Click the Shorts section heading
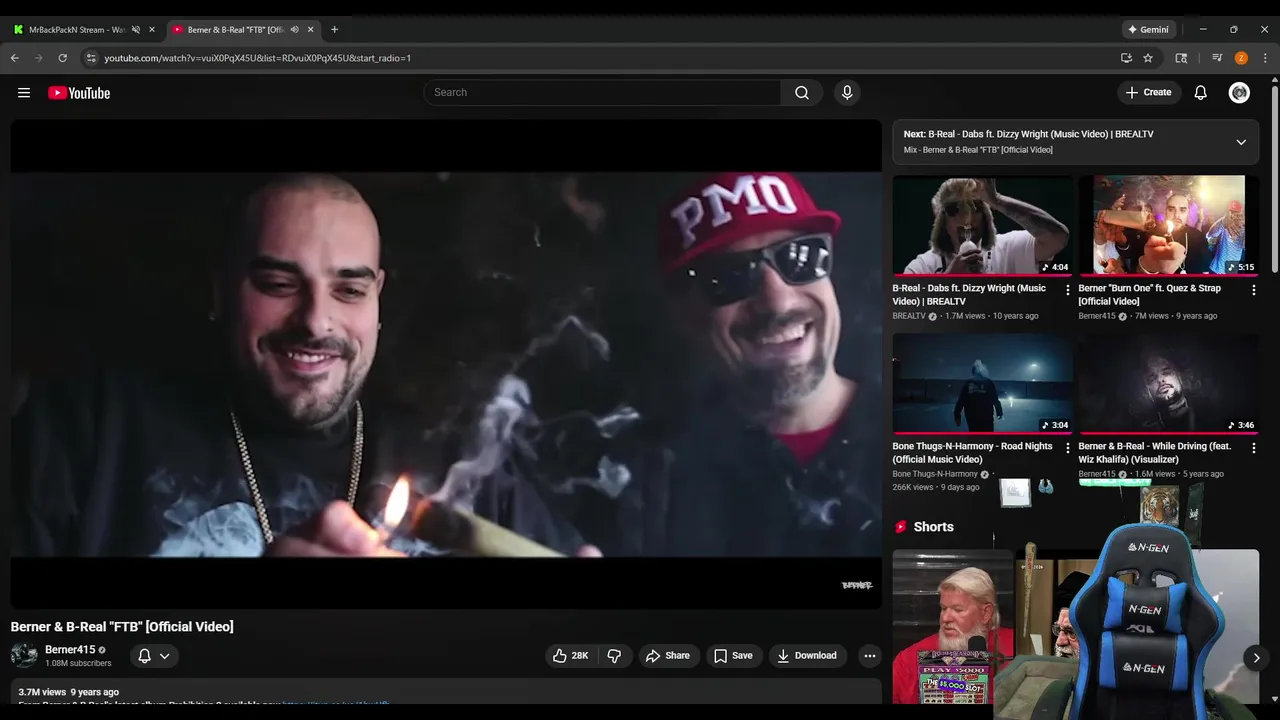This screenshot has height=720, width=1280. (x=934, y=527)
